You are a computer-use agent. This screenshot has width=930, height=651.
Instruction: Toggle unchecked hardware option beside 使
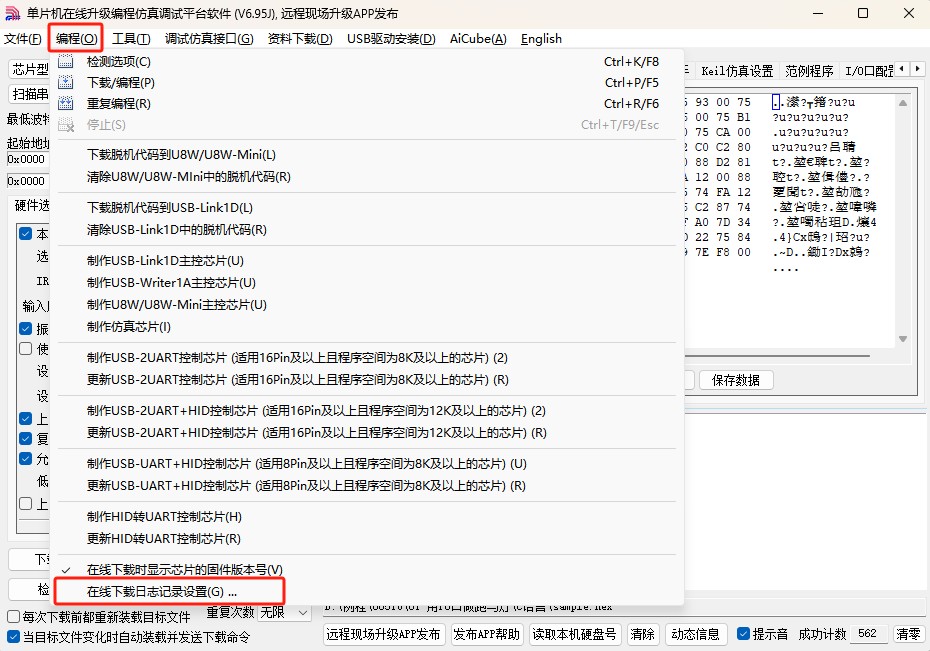[26, 348]
